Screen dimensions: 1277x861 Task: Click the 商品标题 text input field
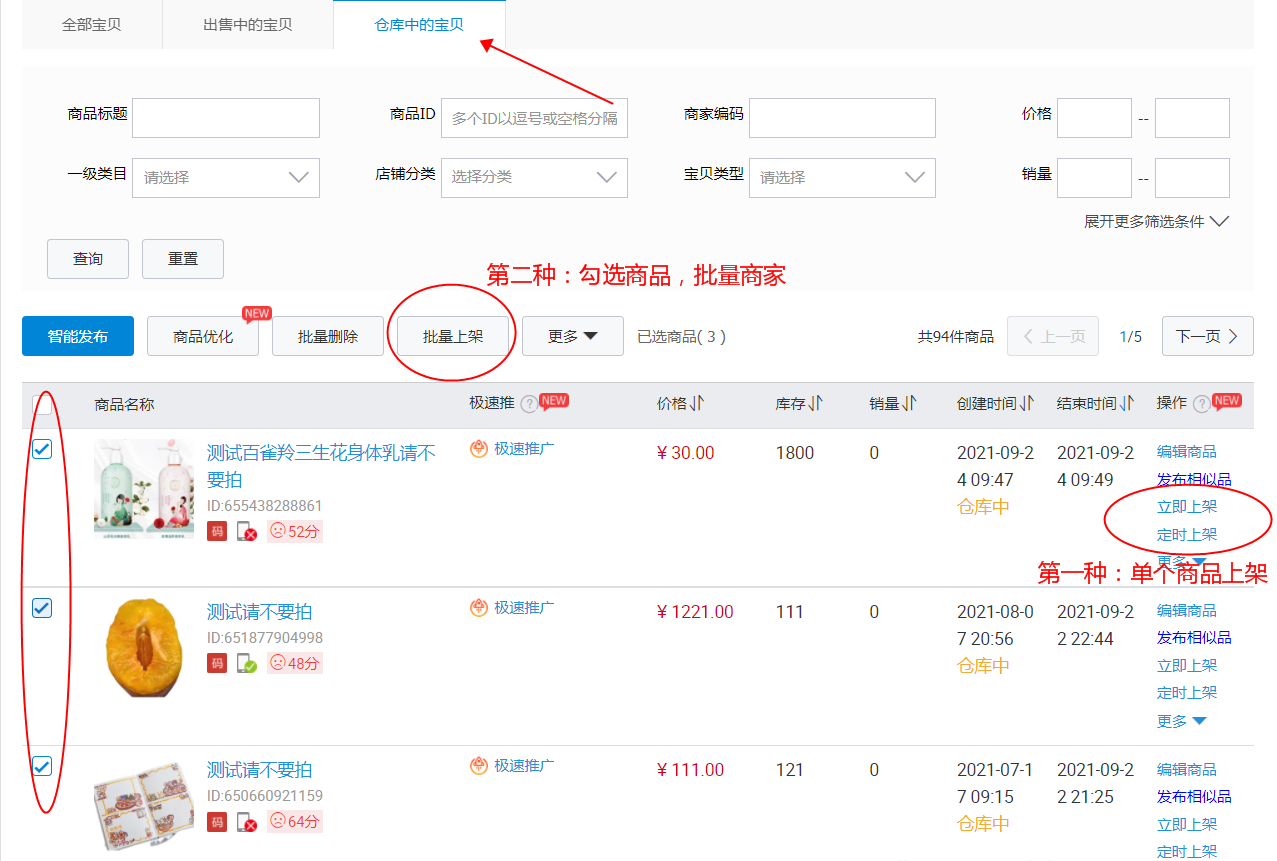pyautogui.click(x=226, y=118)
